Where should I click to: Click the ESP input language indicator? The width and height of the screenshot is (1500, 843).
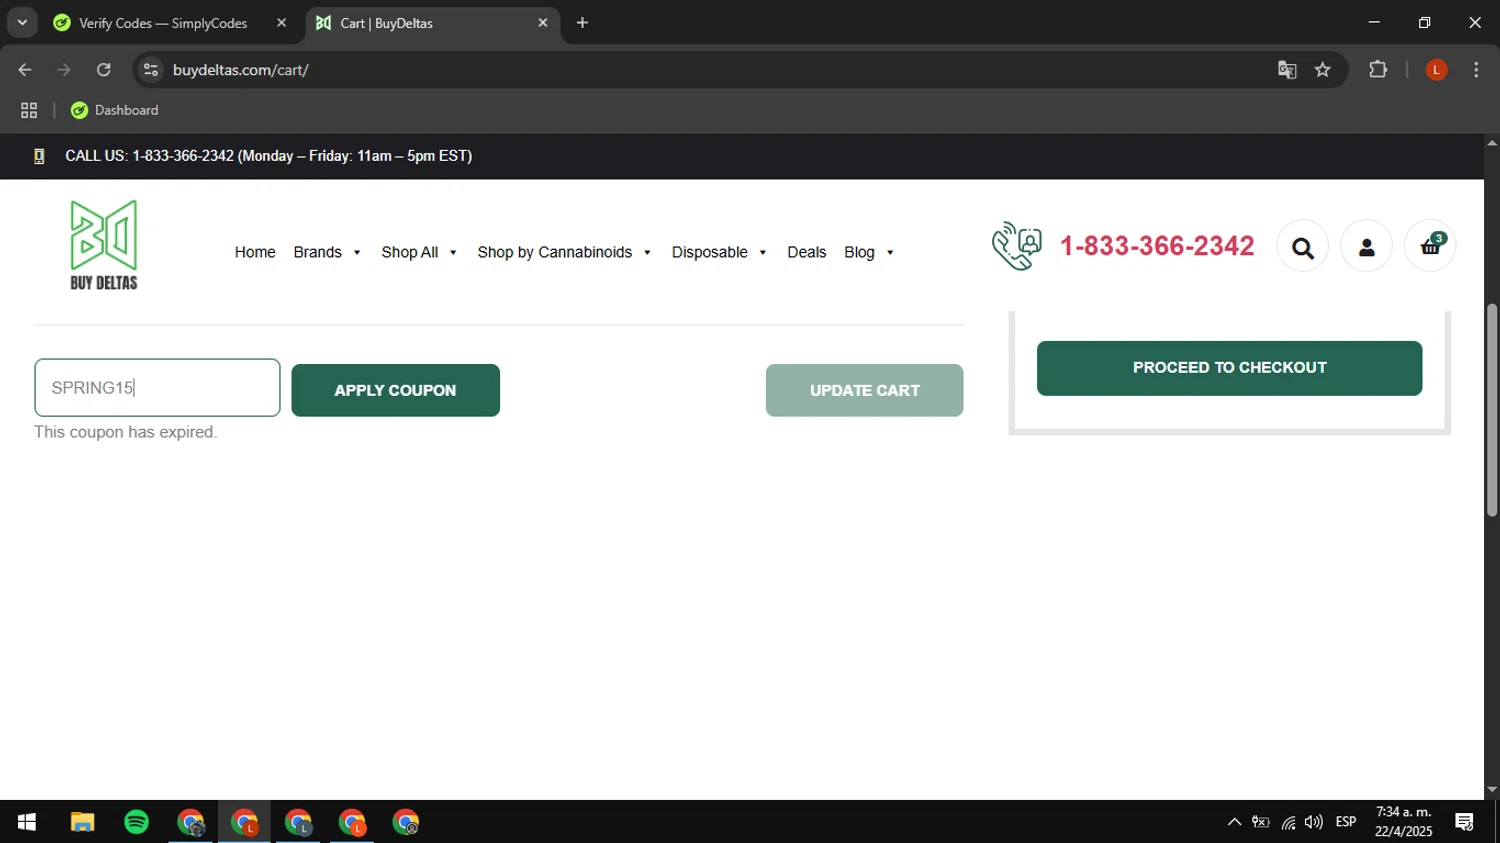[1346, 822]
